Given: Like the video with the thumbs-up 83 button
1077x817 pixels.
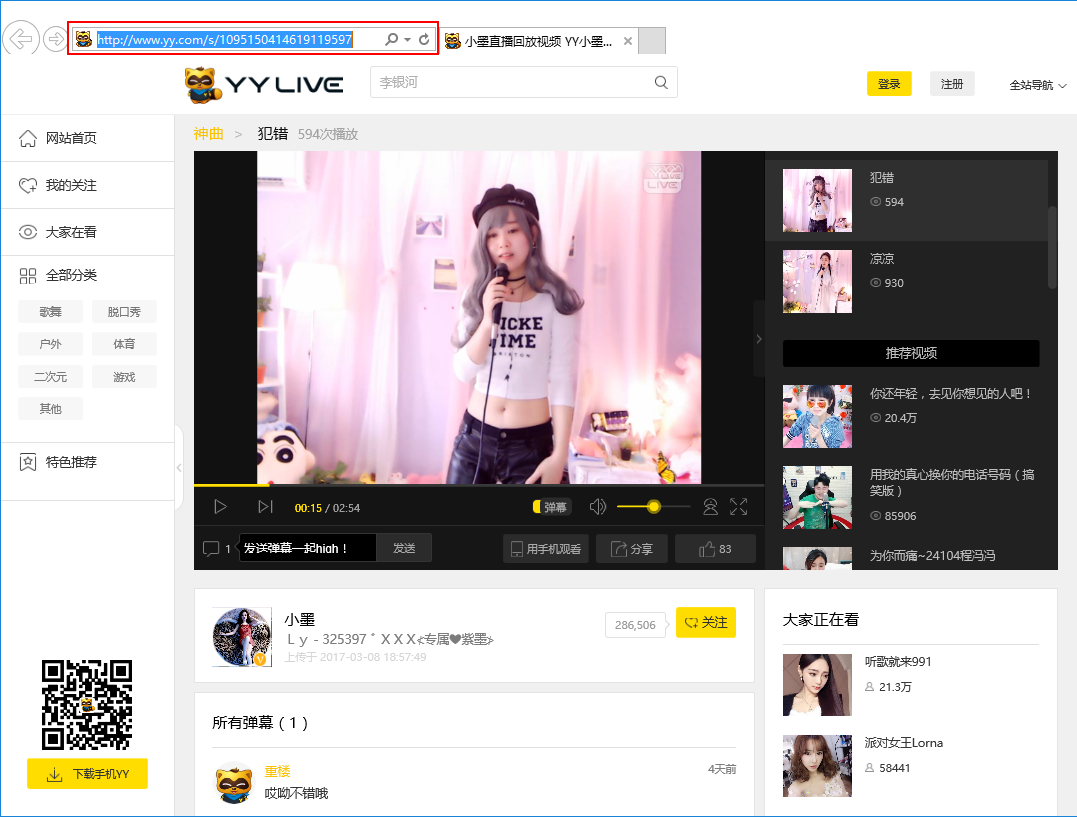Looking at the screenshot, I should coord(715,549).
